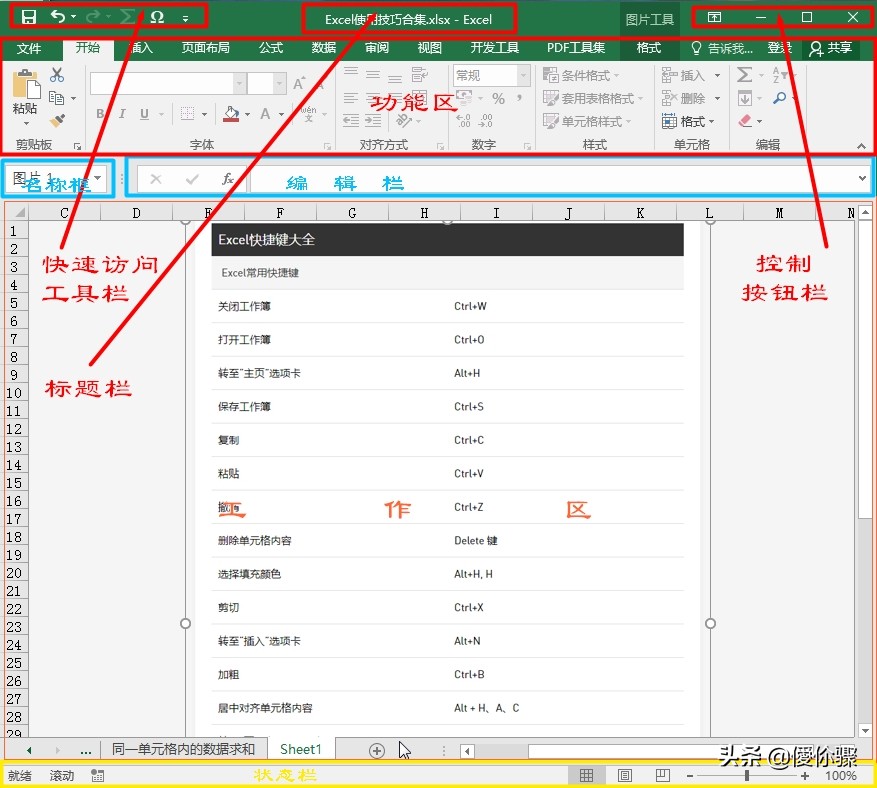Image resolution: width=877 pixels, height=788 pixels.
Task: Click previous sheet navigation arrow
Action: pyautogui.click(x=29, y=751)
